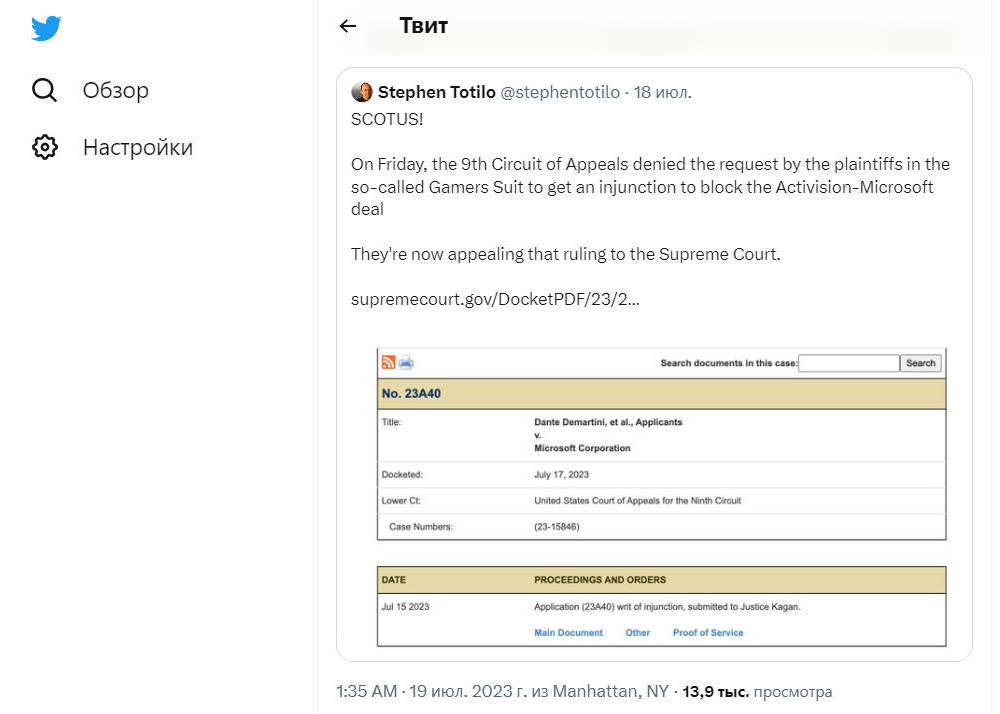This screenshot has width=1000, height=714.
Task: Click the 13,9 тыс. просмотра count
Action: [757, 692]
